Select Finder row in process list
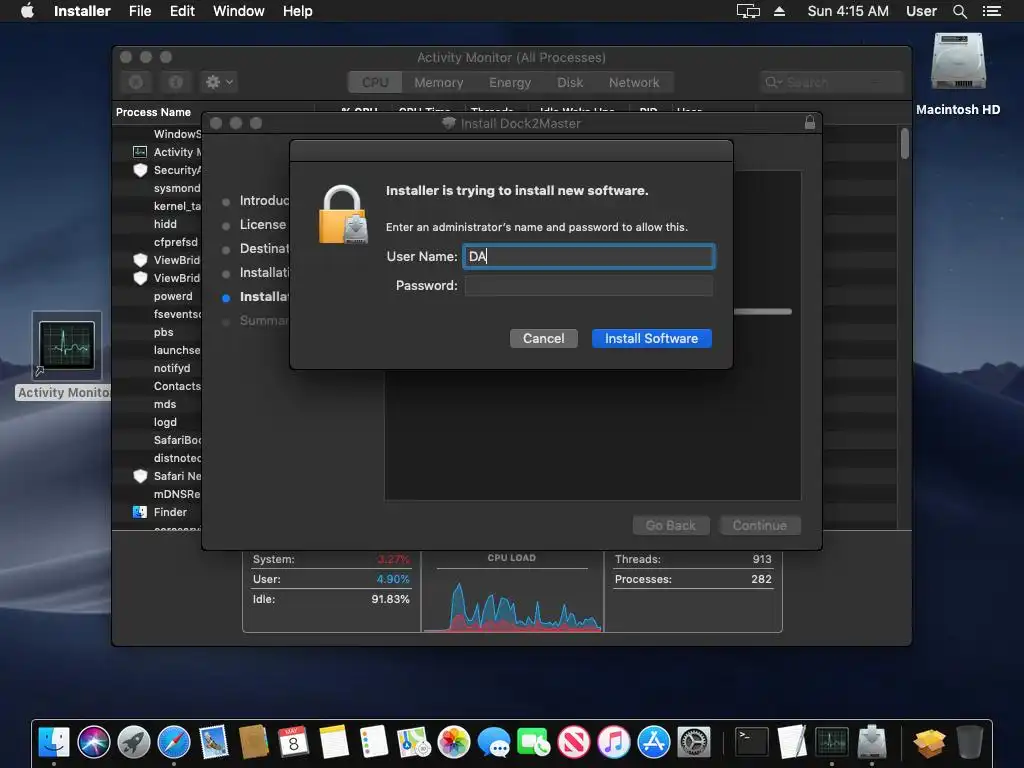Image resolution: width=1024 pixels, height=768 pixels. (157, 512)
